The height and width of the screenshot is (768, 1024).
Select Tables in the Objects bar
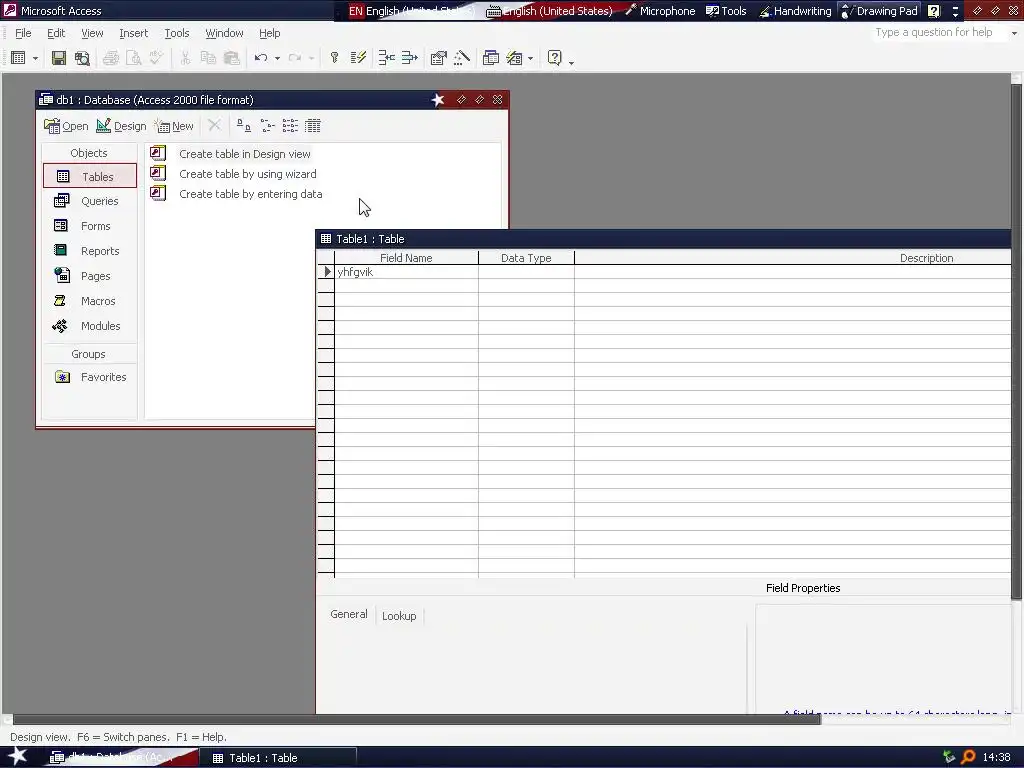[x=89, y=176]
